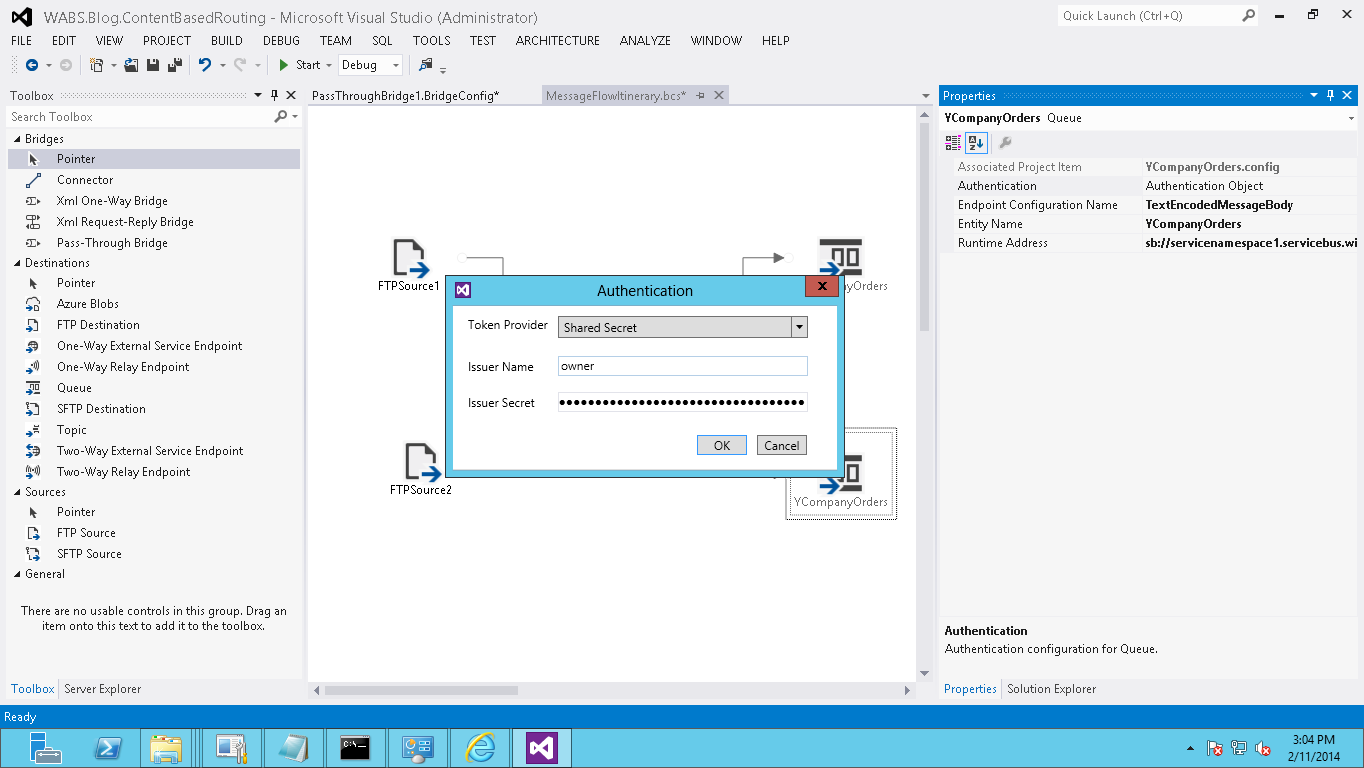Open Internet Explorer from the taskbar
Image resolution: width=1364 pixels, height=768 pixels.
click(x=481, y=747)
